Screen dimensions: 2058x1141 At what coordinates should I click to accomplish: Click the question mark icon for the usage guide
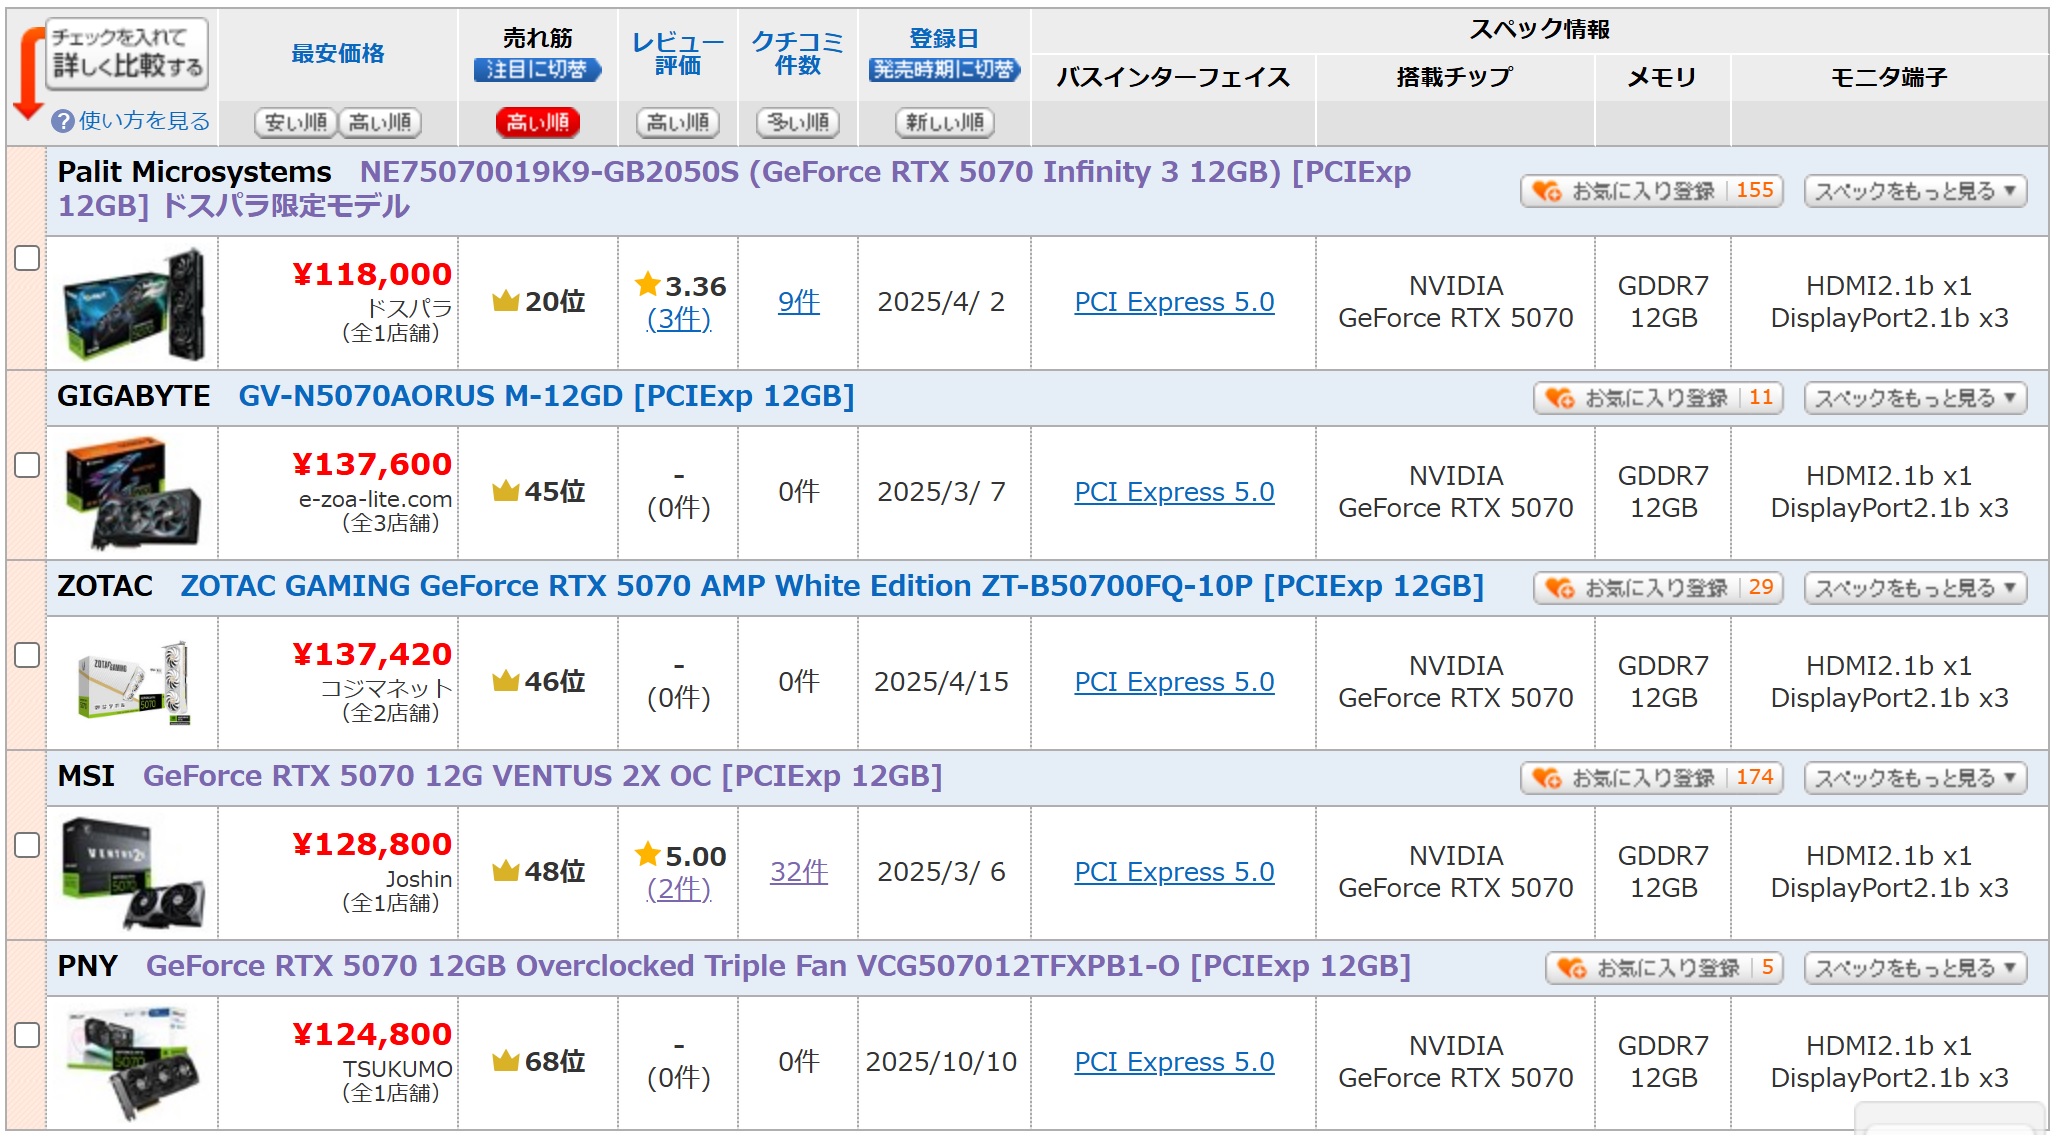[x=63, y=121]
